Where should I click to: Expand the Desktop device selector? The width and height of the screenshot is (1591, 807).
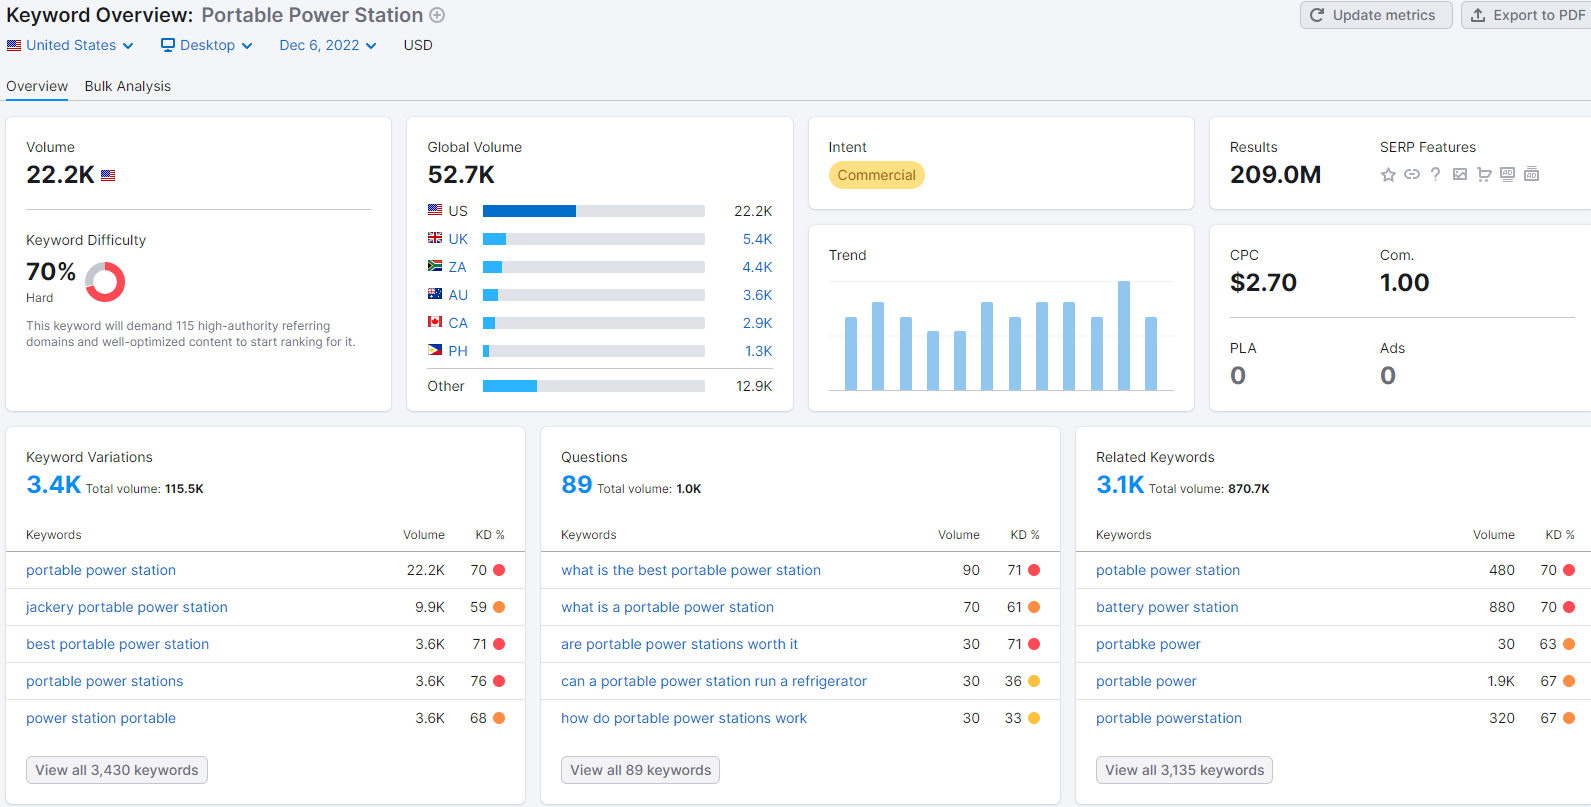(x=207, y=45)
